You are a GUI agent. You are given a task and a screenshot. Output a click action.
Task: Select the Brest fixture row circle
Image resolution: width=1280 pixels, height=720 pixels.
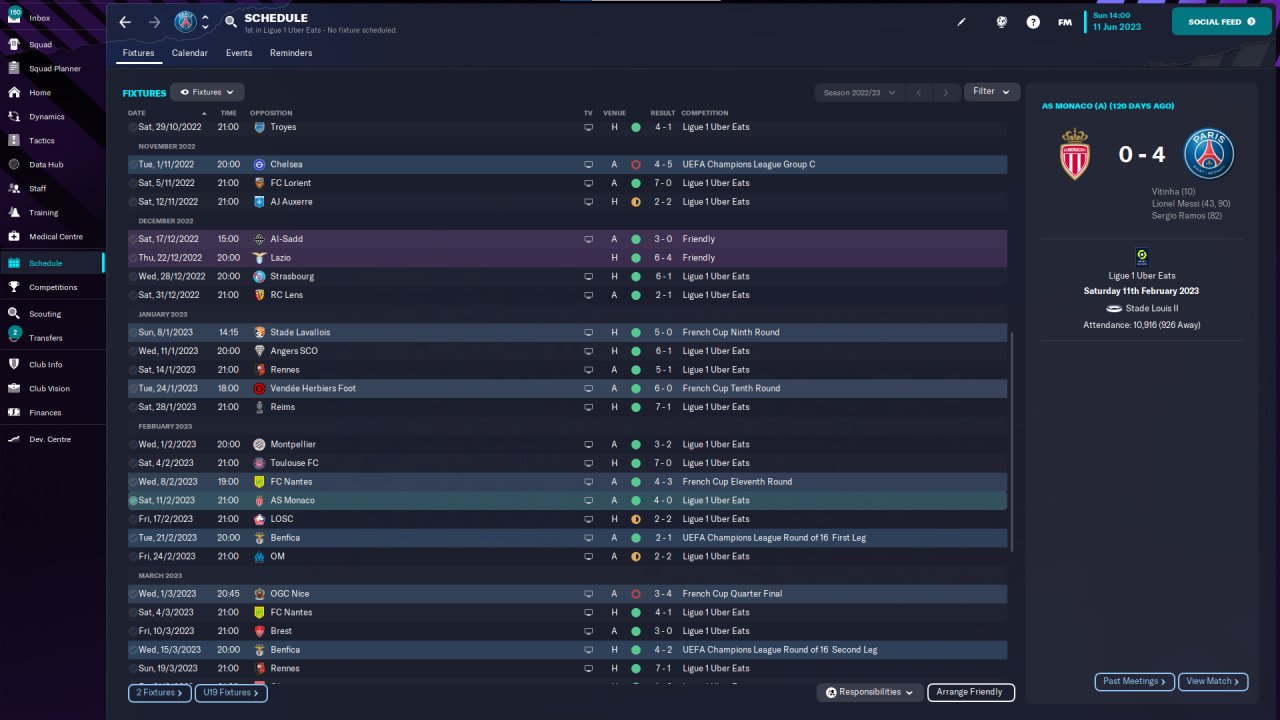pos(133,631)
